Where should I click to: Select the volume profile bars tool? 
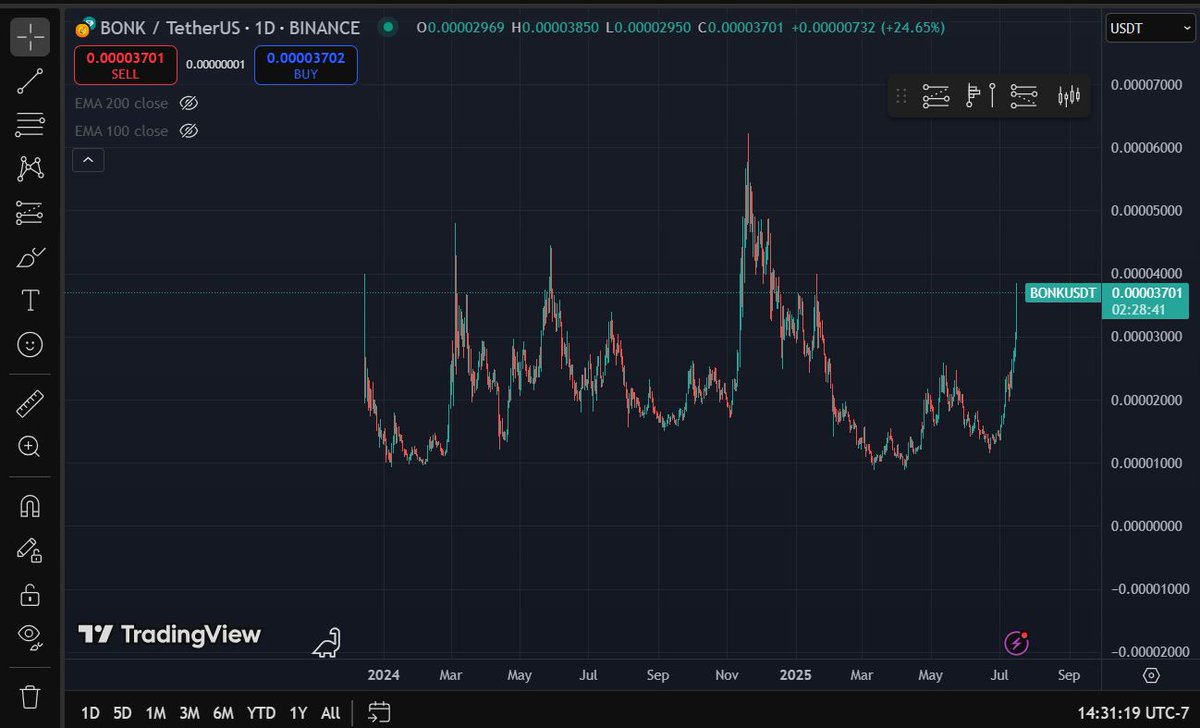click(x=973, y=96)
